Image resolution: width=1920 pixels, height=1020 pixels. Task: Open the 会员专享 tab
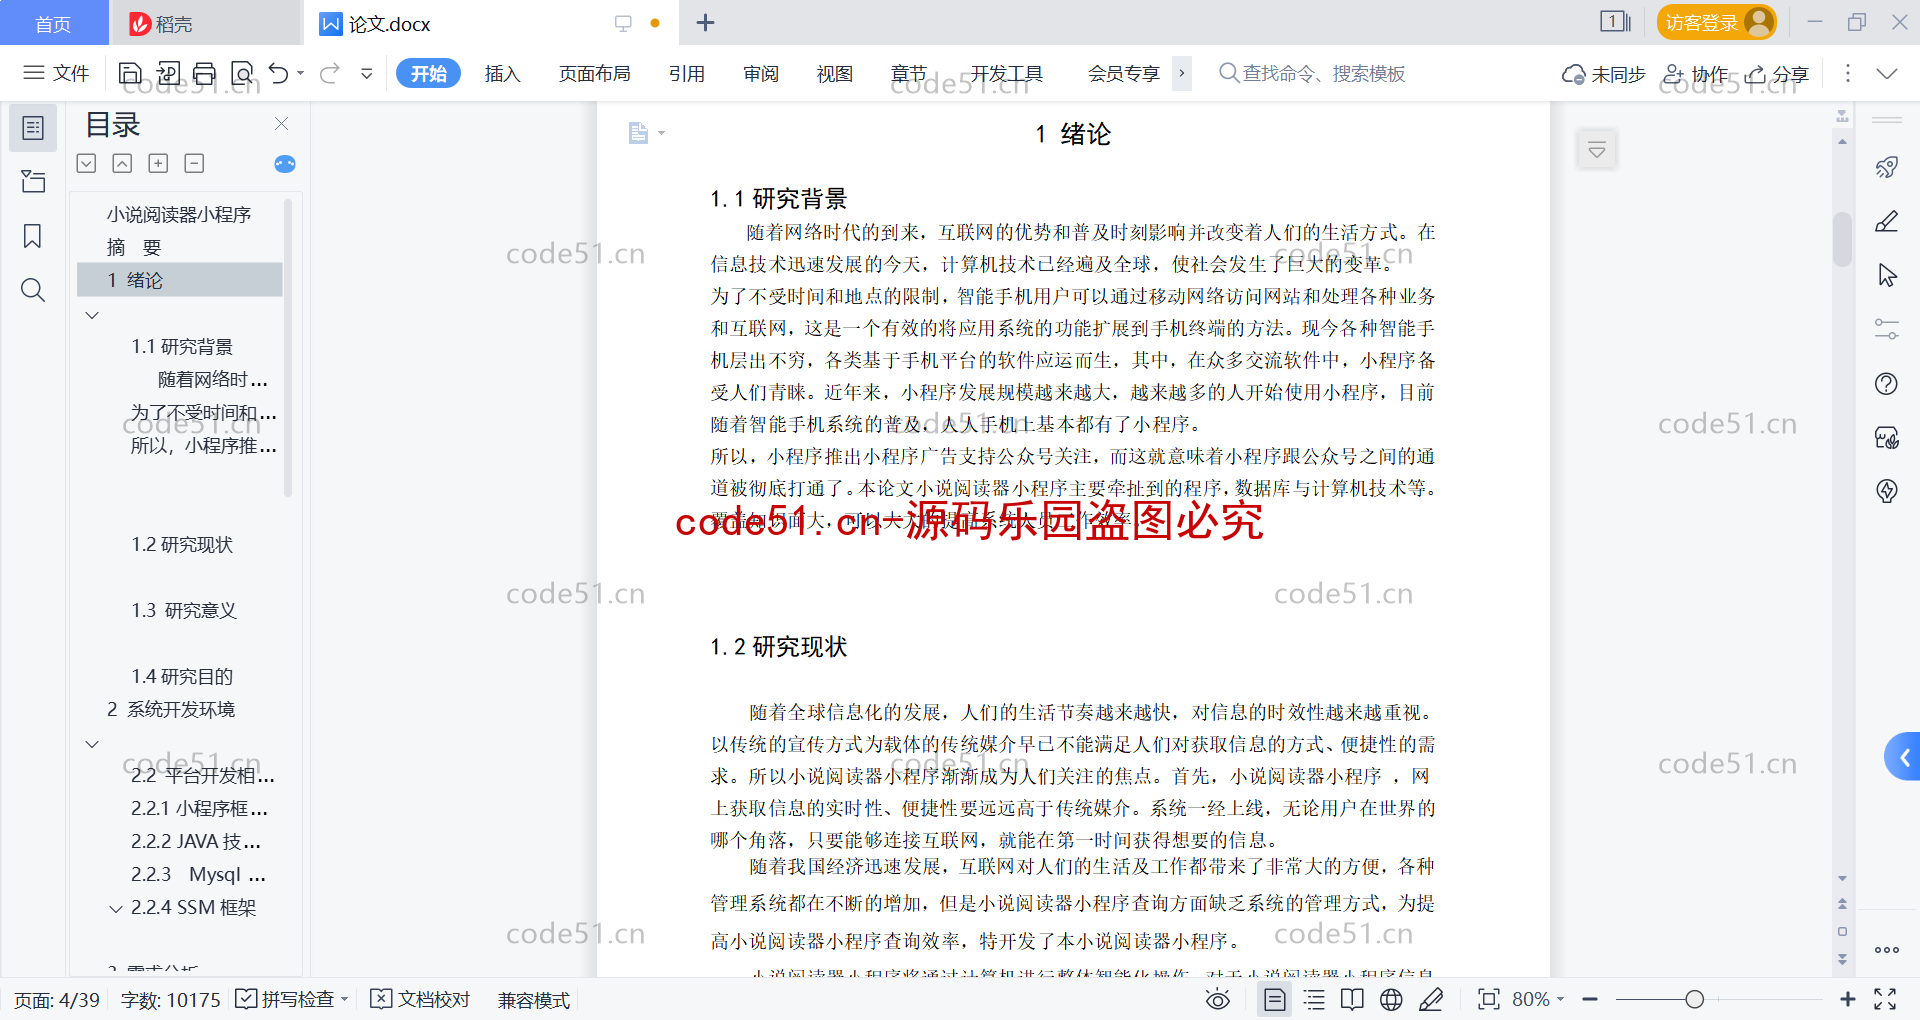[1124, 73]
